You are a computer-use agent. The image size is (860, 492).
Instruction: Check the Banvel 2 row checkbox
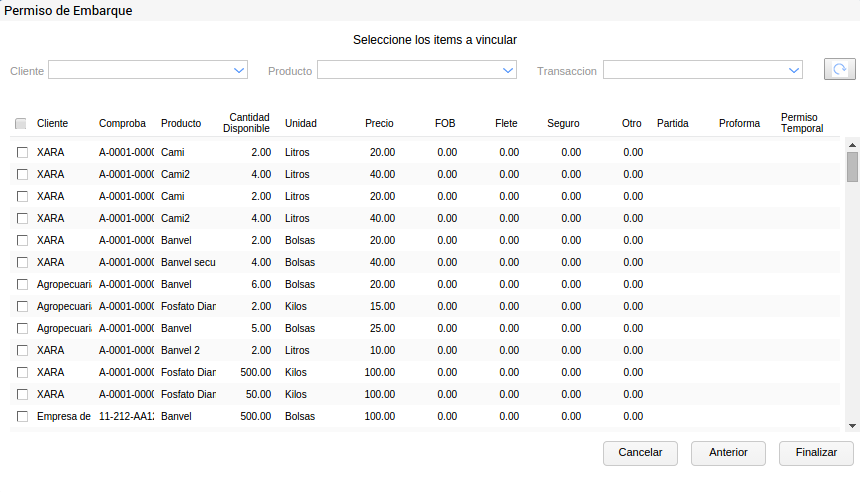(x=22, y=350)
